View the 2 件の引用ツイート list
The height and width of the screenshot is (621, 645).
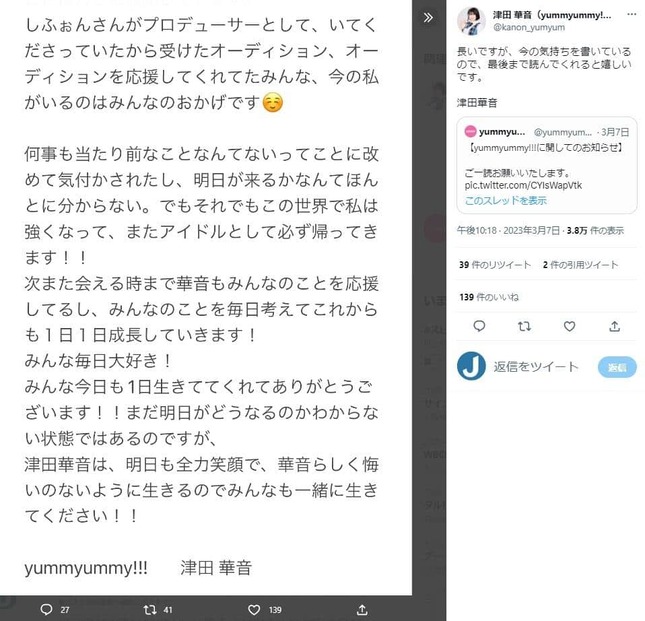(580, 265)
